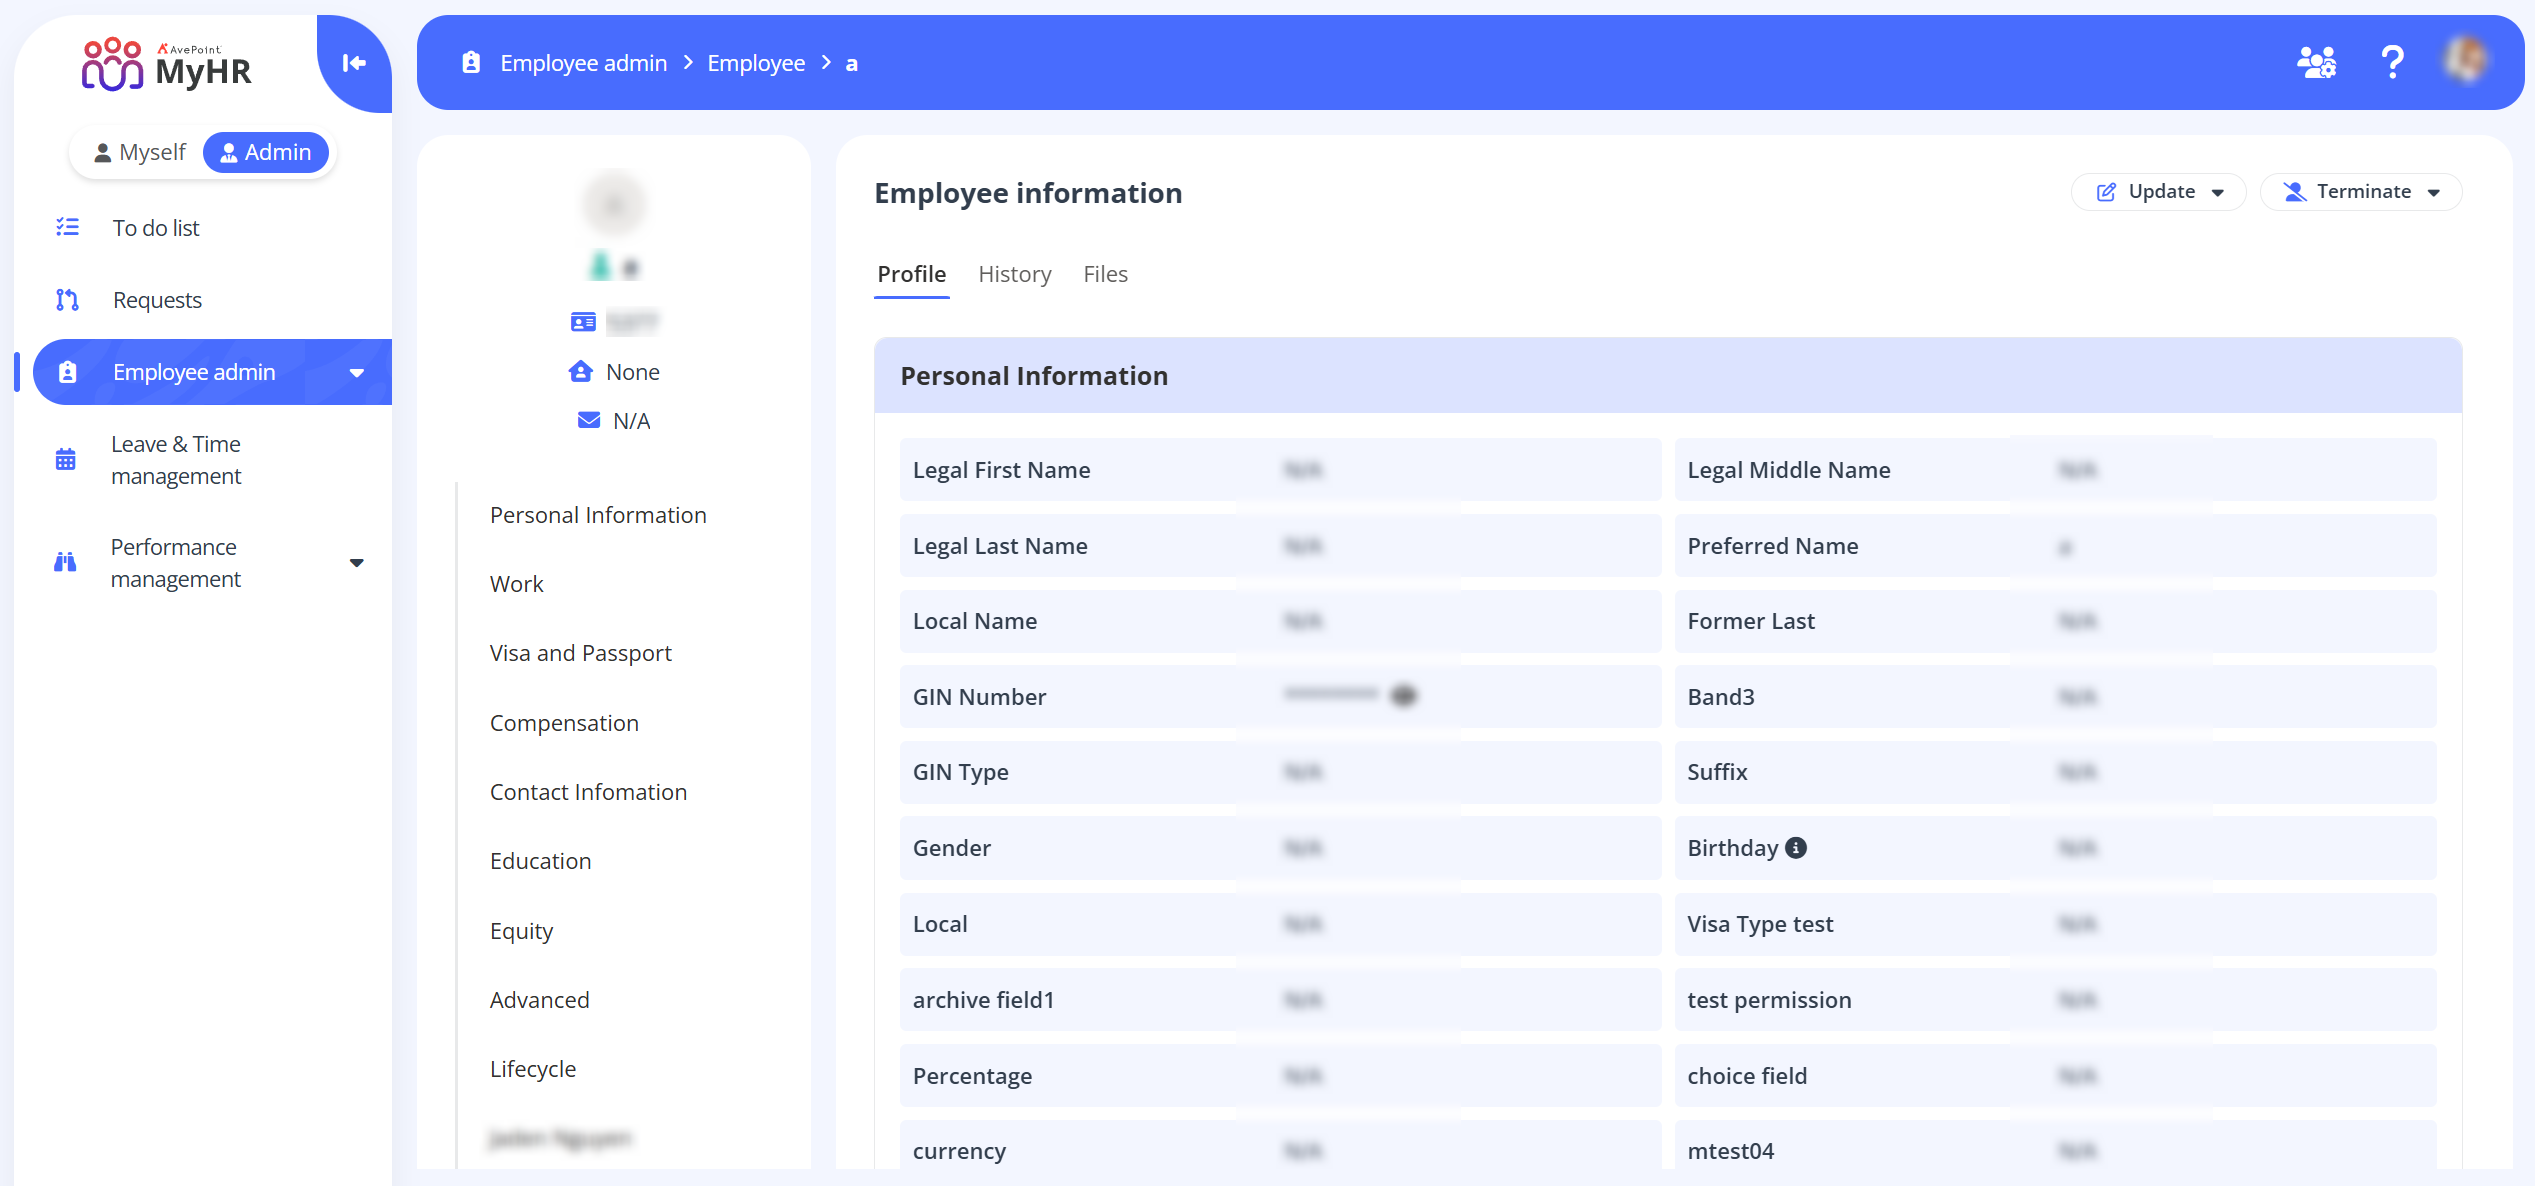Open user management settings in the top bar
Viewport: 2535px width, 1186px height.
(2316, 62)
